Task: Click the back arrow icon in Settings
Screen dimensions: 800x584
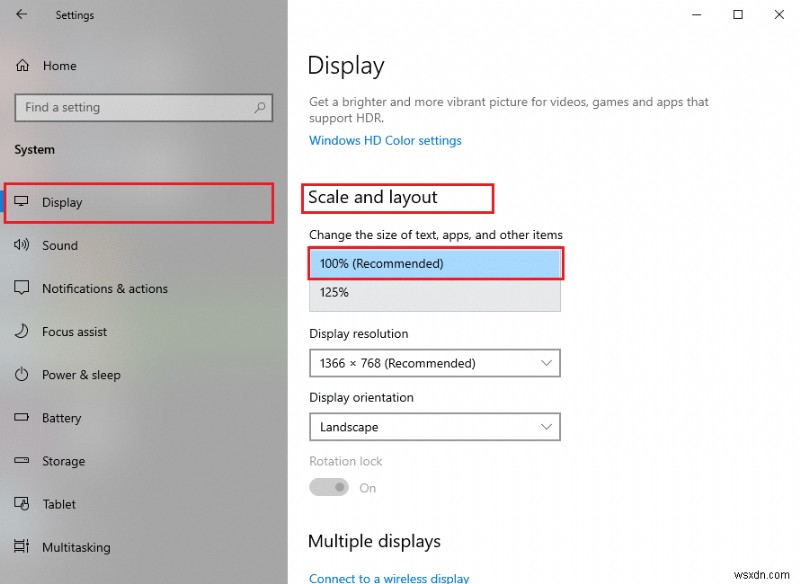Action: (22, 15)
